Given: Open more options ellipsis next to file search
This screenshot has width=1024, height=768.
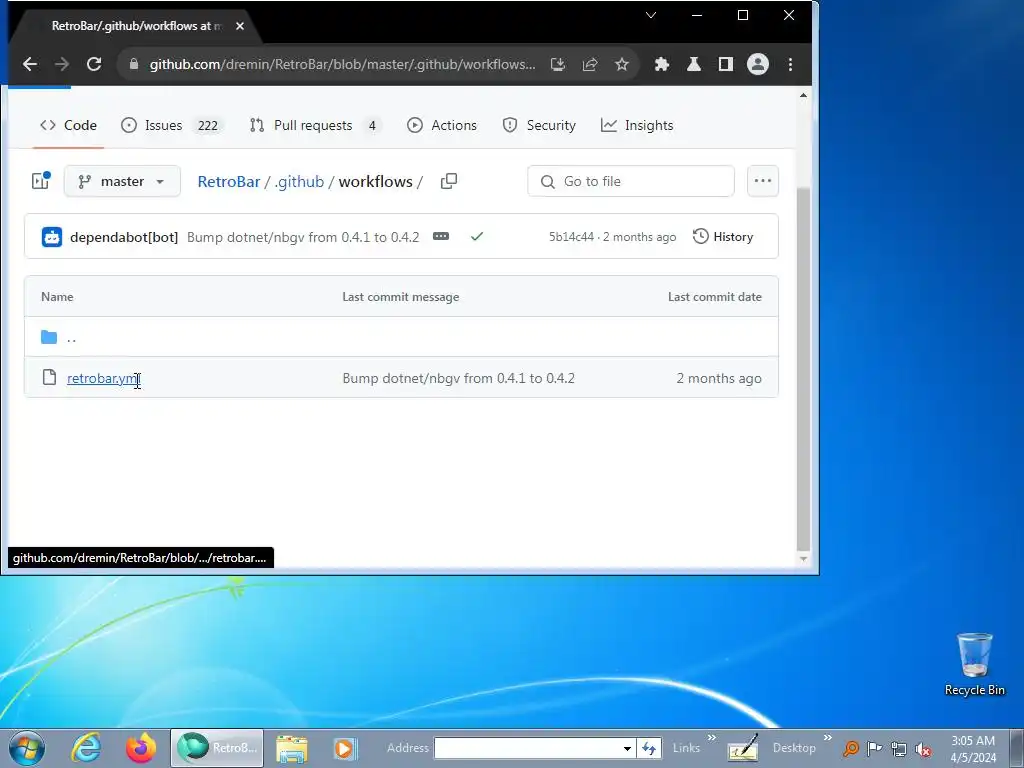Looking at the screenshot, I should point(763,181).
